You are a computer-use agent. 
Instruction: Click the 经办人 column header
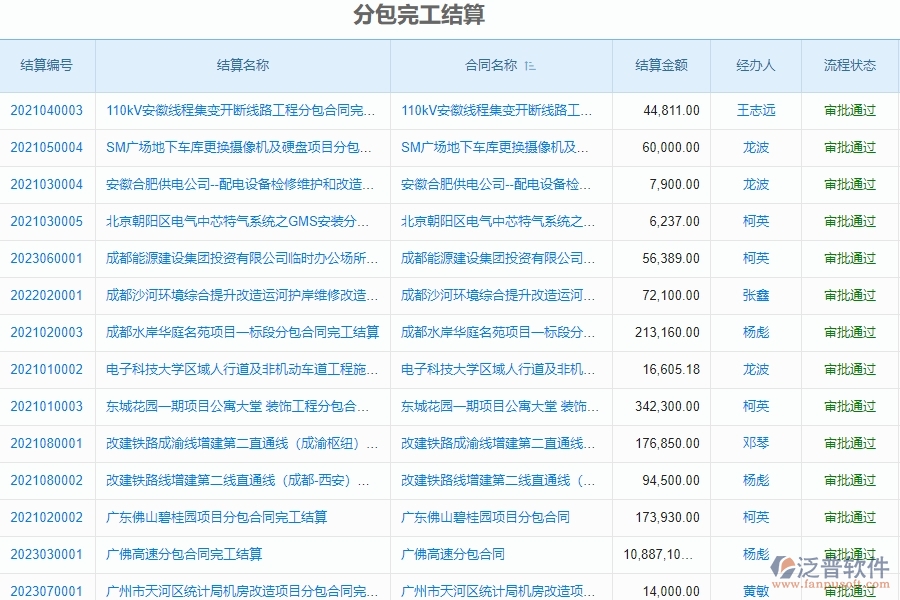click(x=755, y=66)
